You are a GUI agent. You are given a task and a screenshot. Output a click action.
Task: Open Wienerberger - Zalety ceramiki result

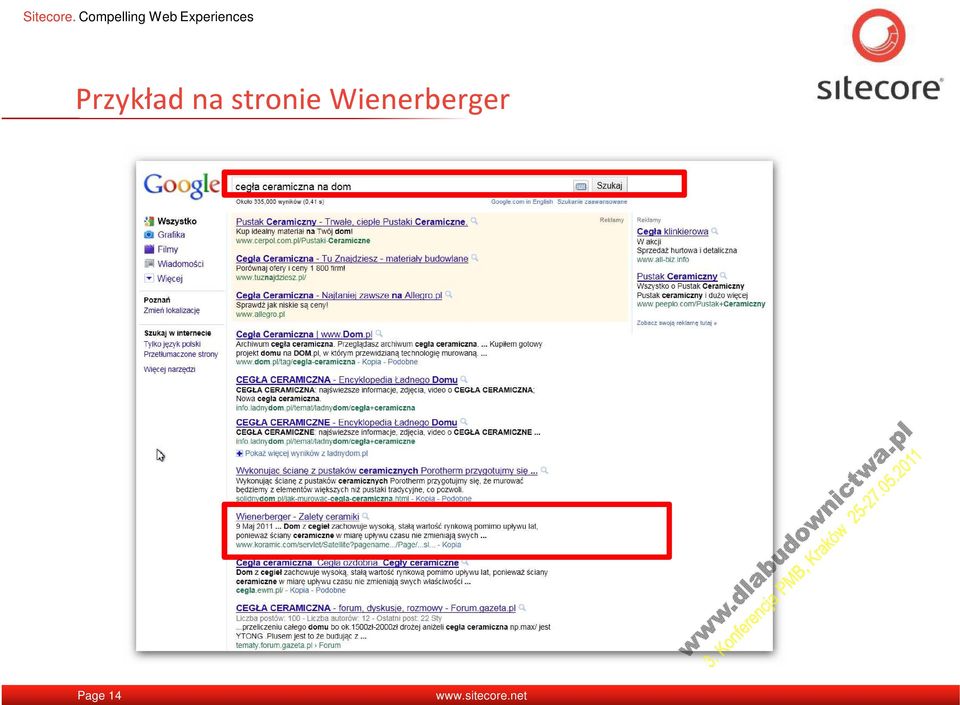[x=298, y=517]
